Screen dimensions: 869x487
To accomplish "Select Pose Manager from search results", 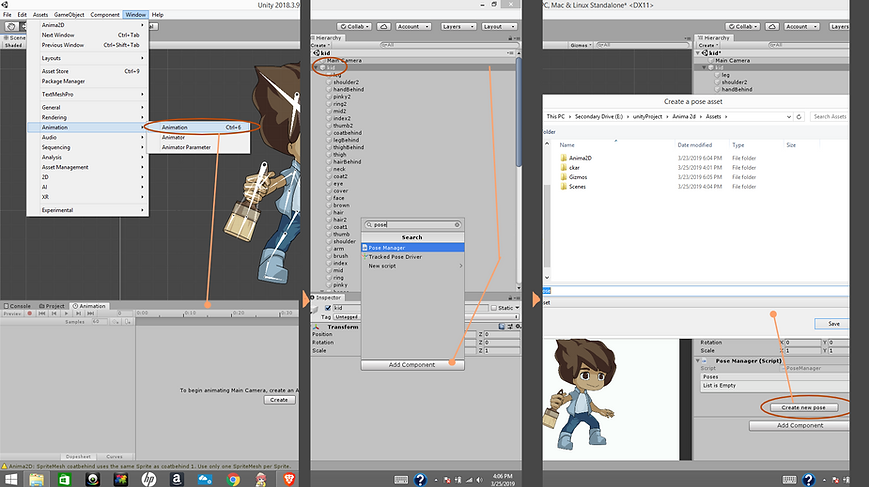I will 413,248.
